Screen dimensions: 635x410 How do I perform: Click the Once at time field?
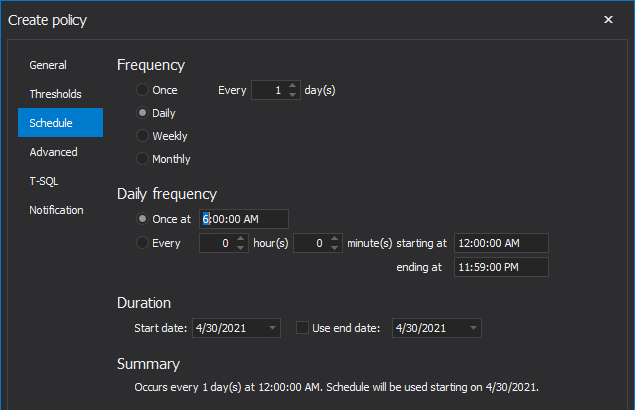point(244,219)
